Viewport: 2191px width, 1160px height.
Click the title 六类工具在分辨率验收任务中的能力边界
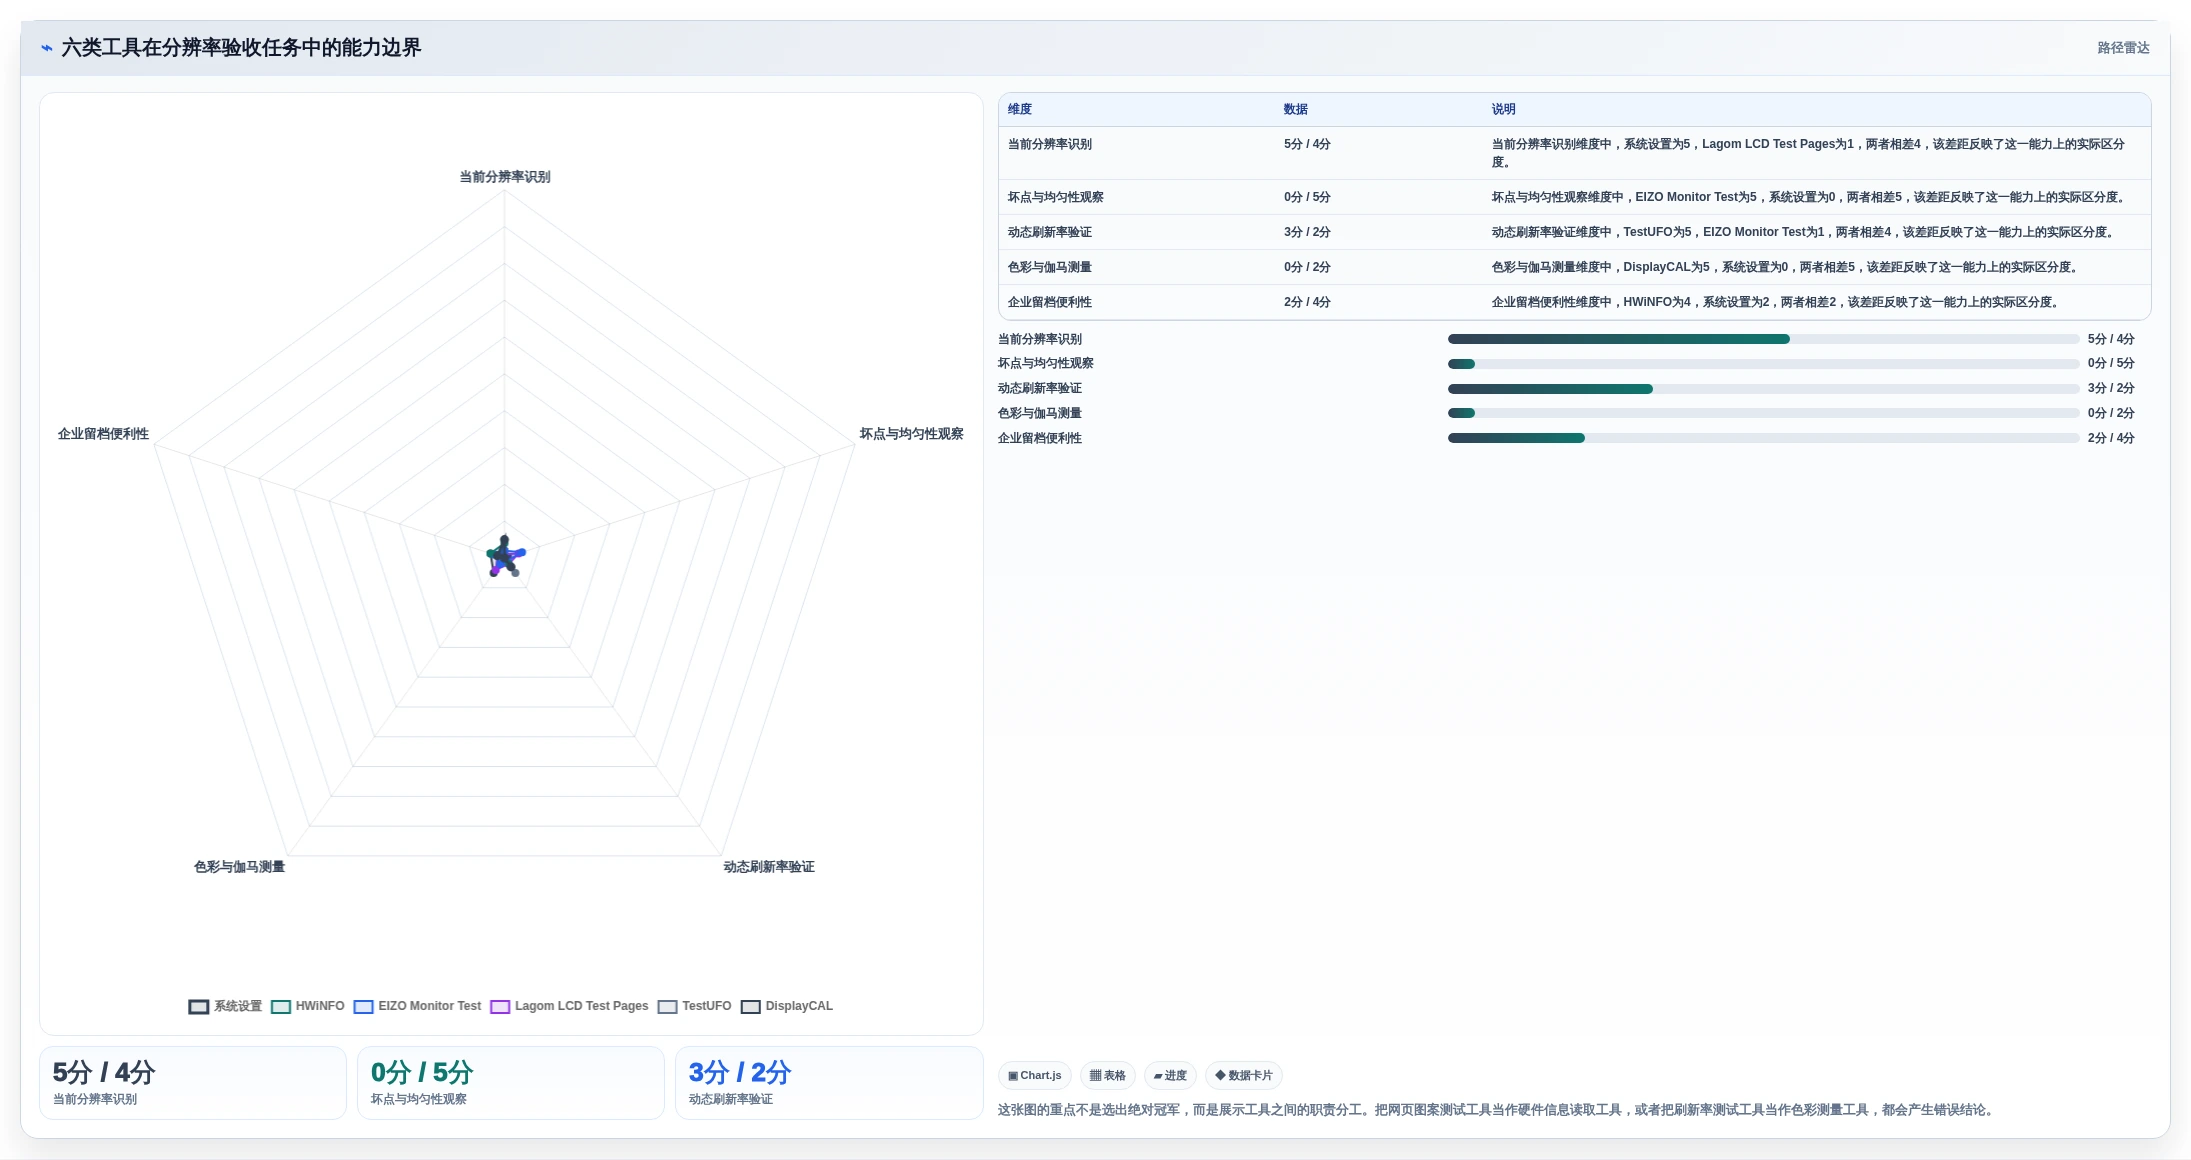[241, 48]
